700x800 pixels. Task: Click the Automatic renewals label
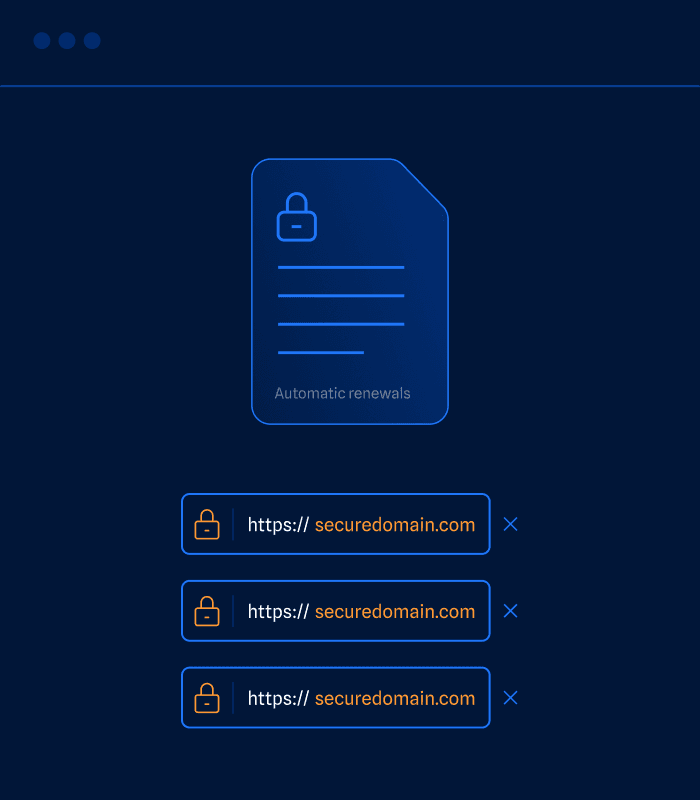click(342, 393)
